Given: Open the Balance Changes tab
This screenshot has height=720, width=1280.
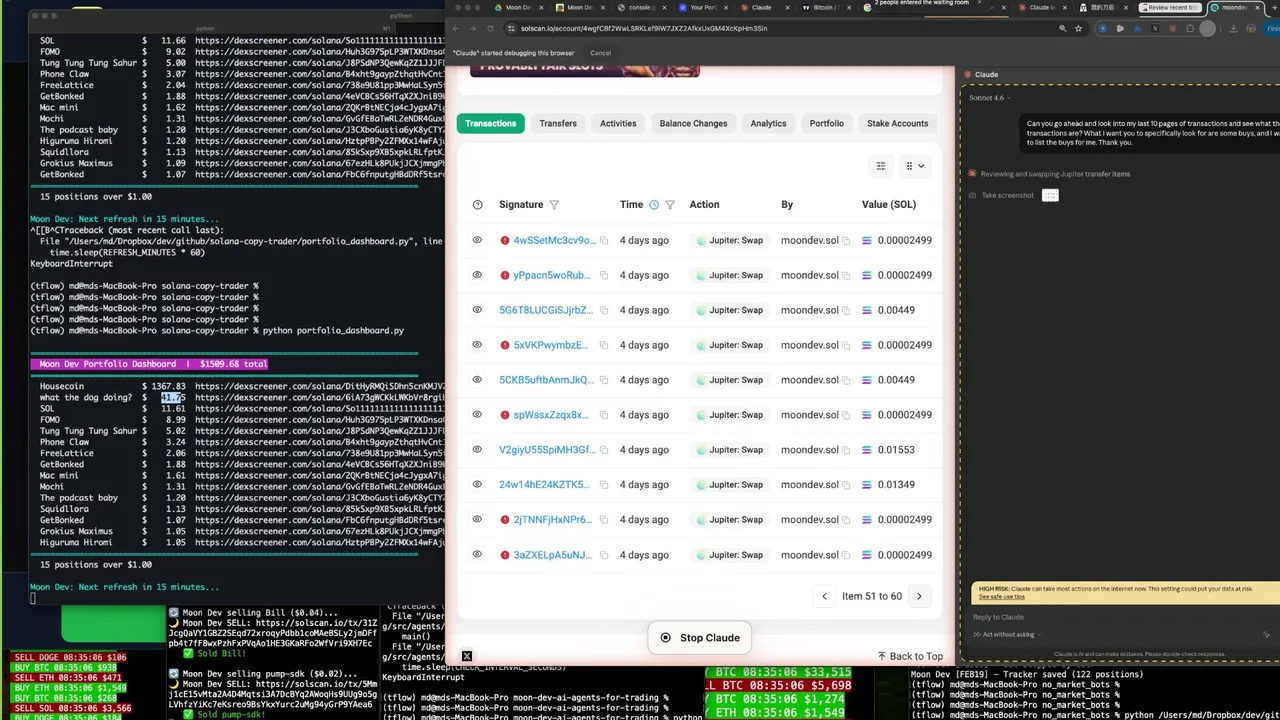Looking at the screenshot, I should pos(693,123).
